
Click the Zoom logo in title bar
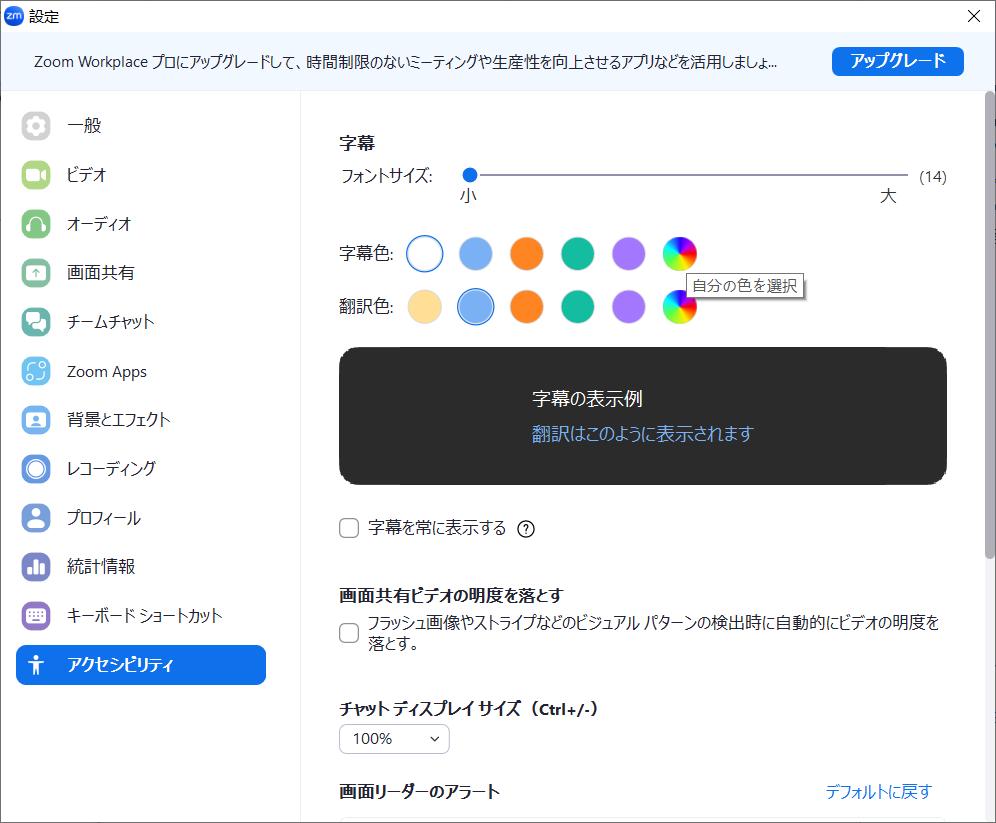[13, 16]
